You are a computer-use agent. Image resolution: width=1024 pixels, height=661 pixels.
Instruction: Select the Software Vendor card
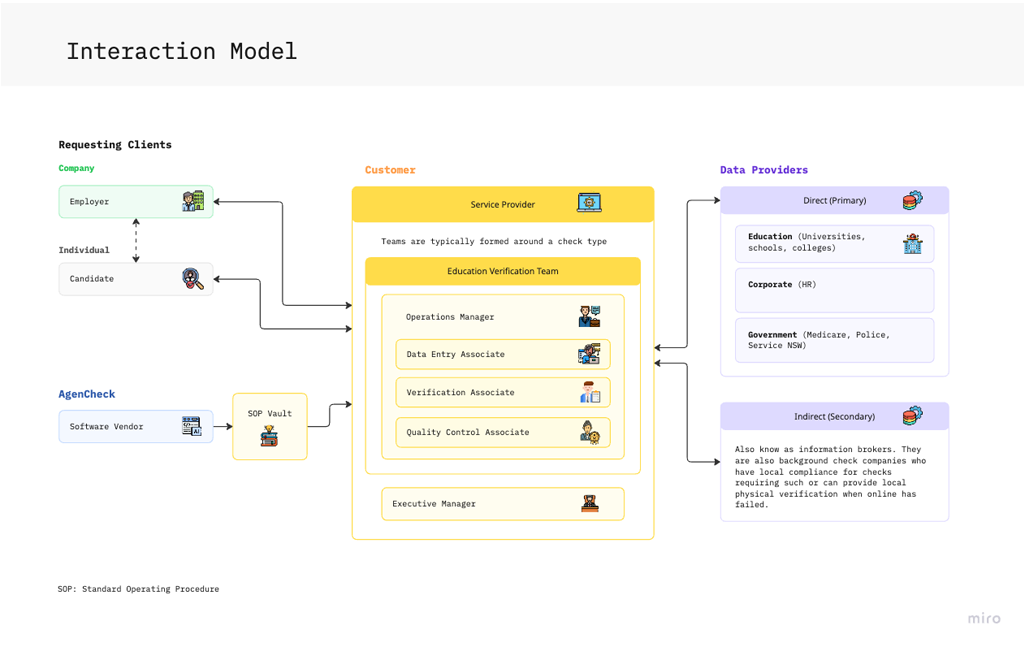click(x=136, y=427)
